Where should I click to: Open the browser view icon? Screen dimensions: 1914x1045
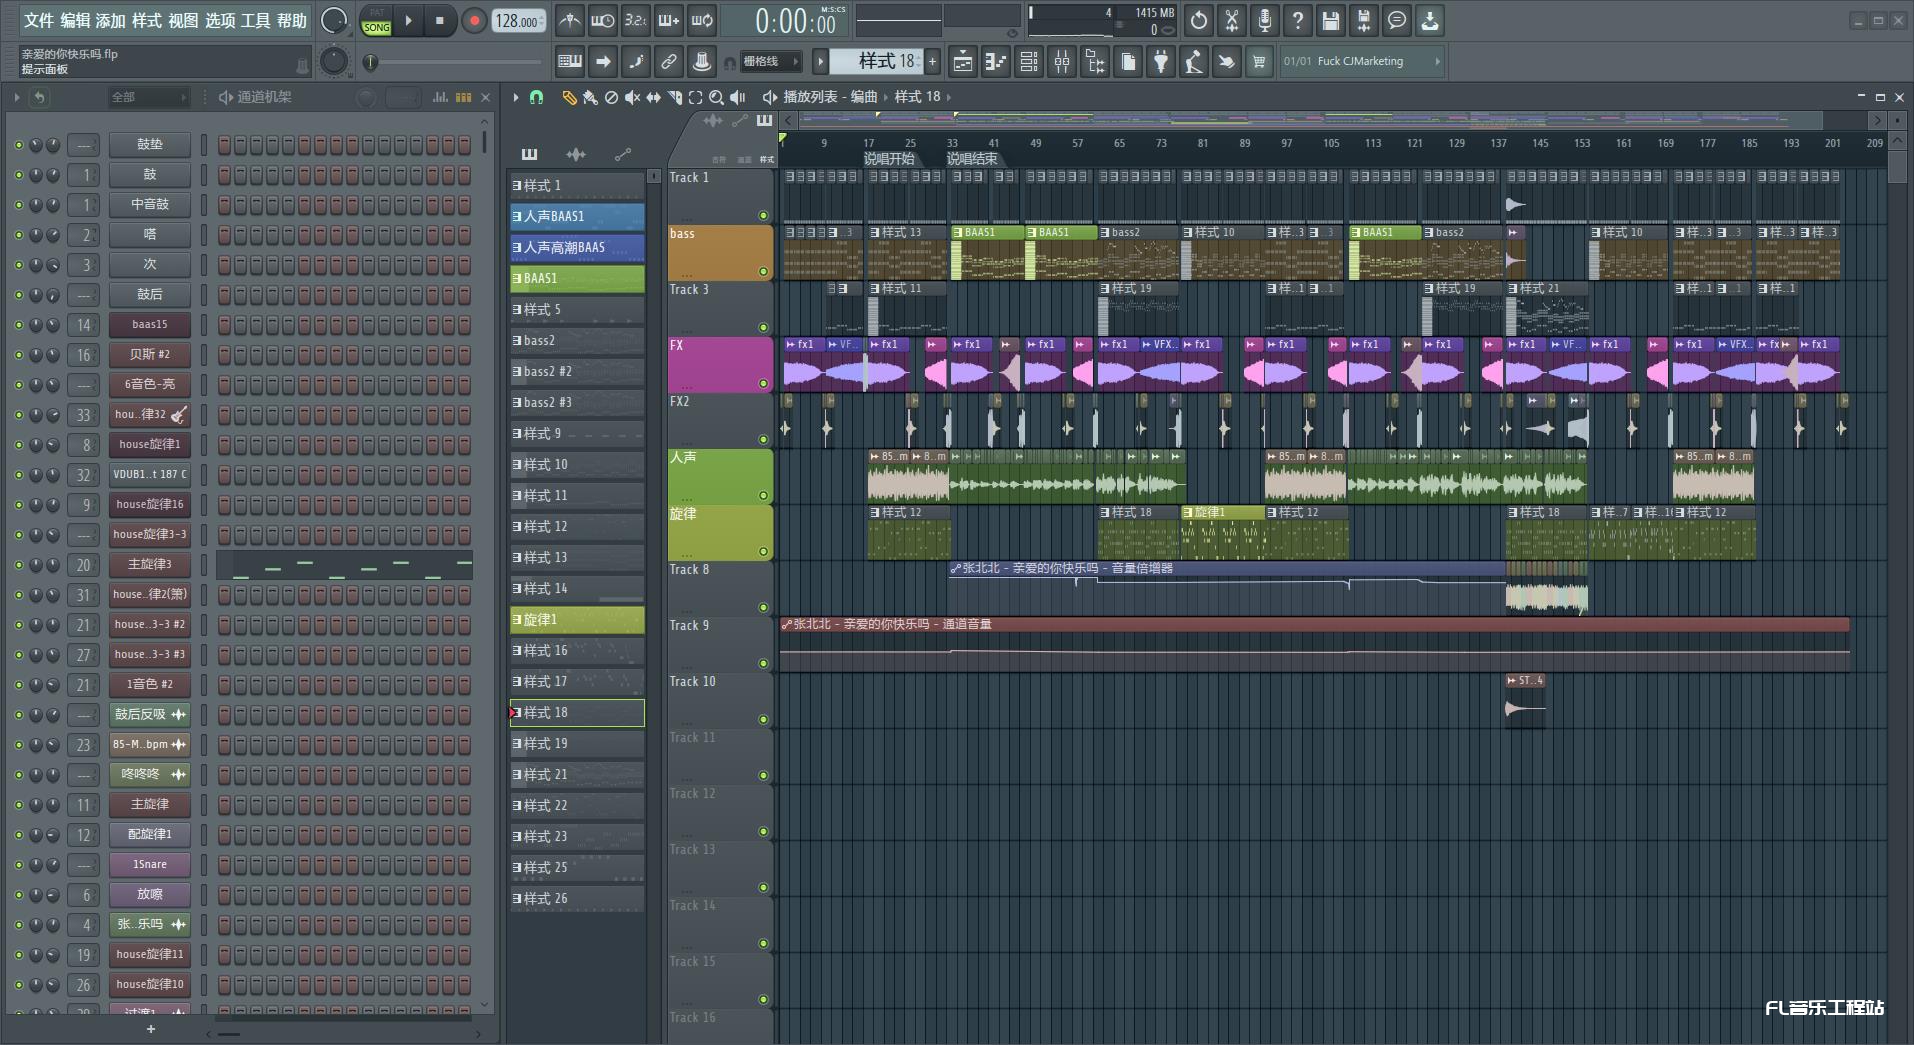pos(1094,62)
